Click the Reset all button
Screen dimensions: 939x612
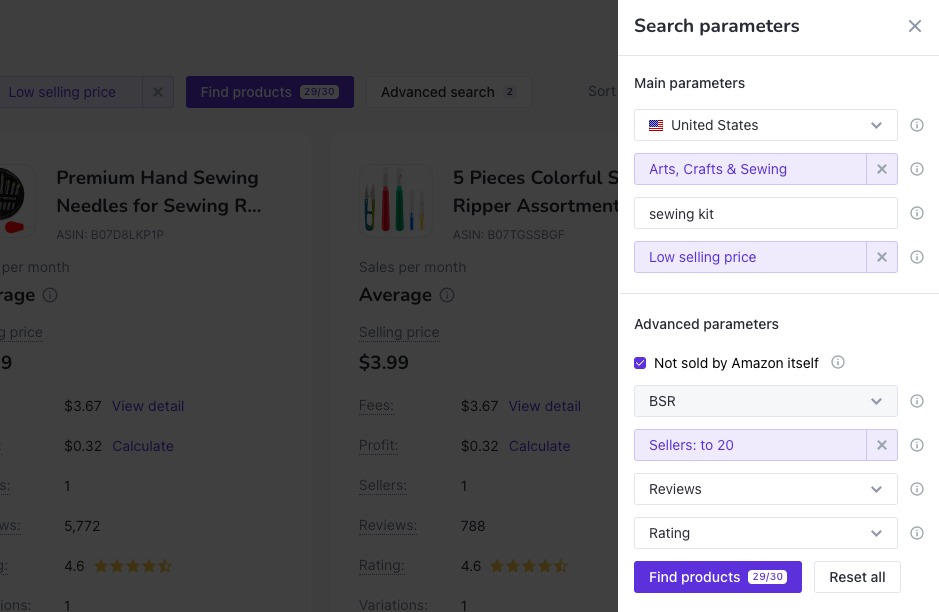[857, 577]
